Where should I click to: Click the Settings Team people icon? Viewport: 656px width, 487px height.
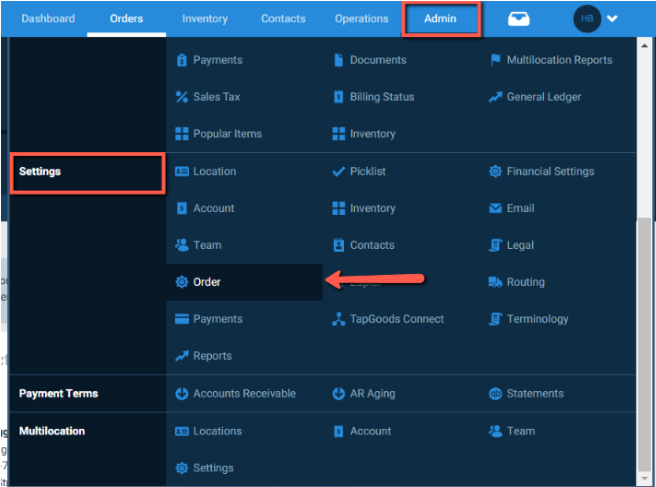[x=182, y=245]
